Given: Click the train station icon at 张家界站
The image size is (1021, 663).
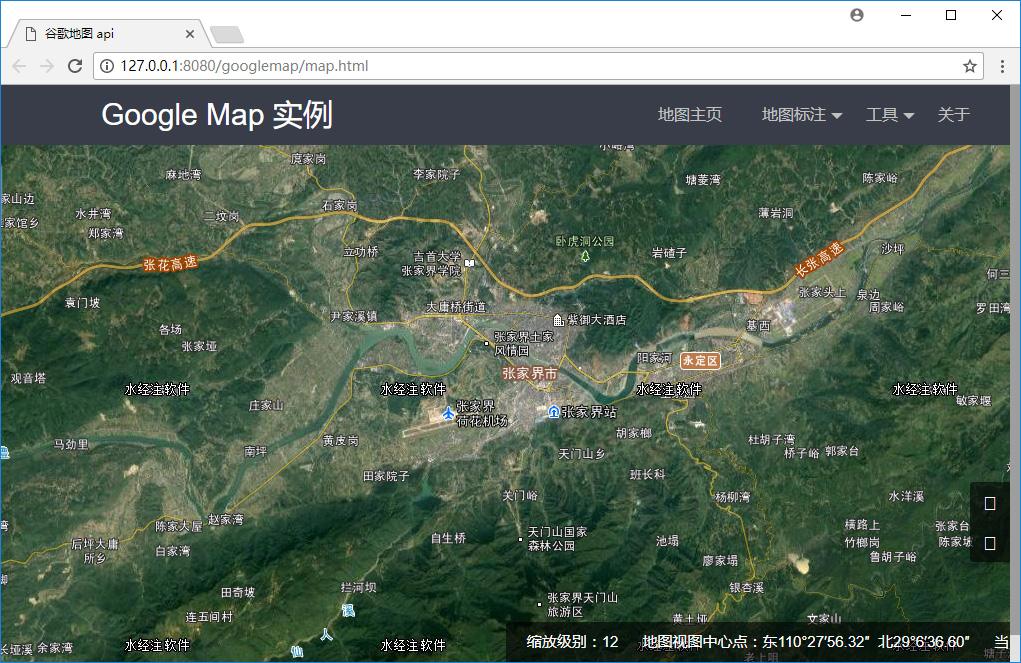Looking at the screenshot, I should click(x=553, y=412).
